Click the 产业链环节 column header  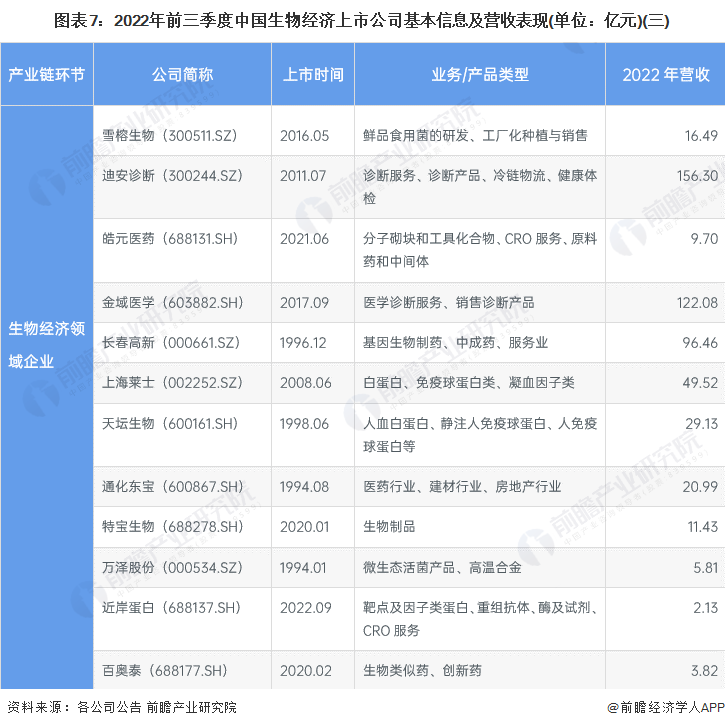click(x=47, y=74)
